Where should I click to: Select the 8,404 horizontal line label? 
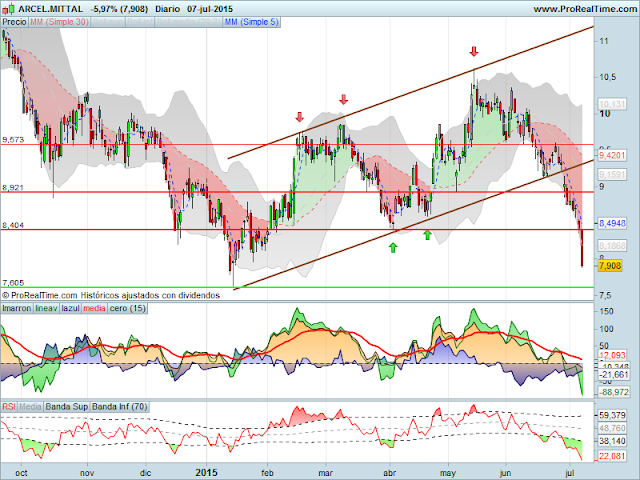13,225
